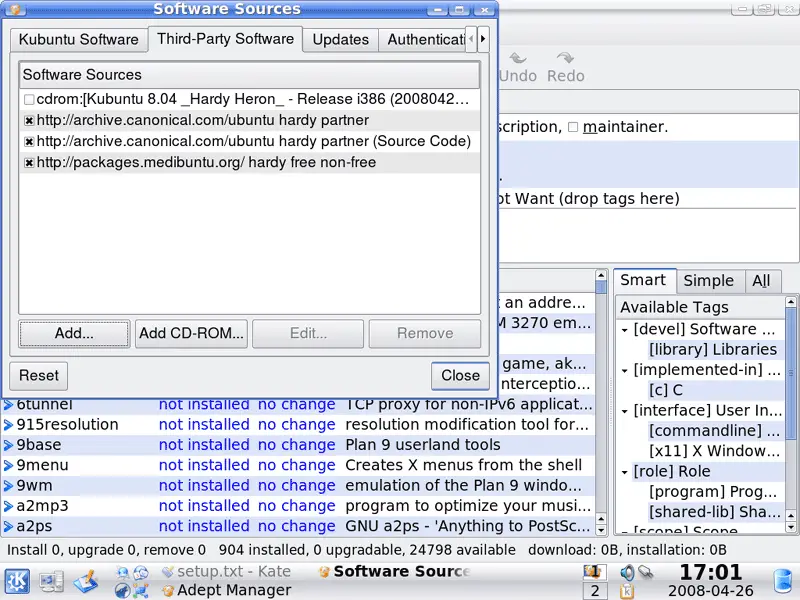The height and width of the screenshot is (600, 800).
Task: Open the Klipper clipboard tray icon
Action: pos(627,591)
